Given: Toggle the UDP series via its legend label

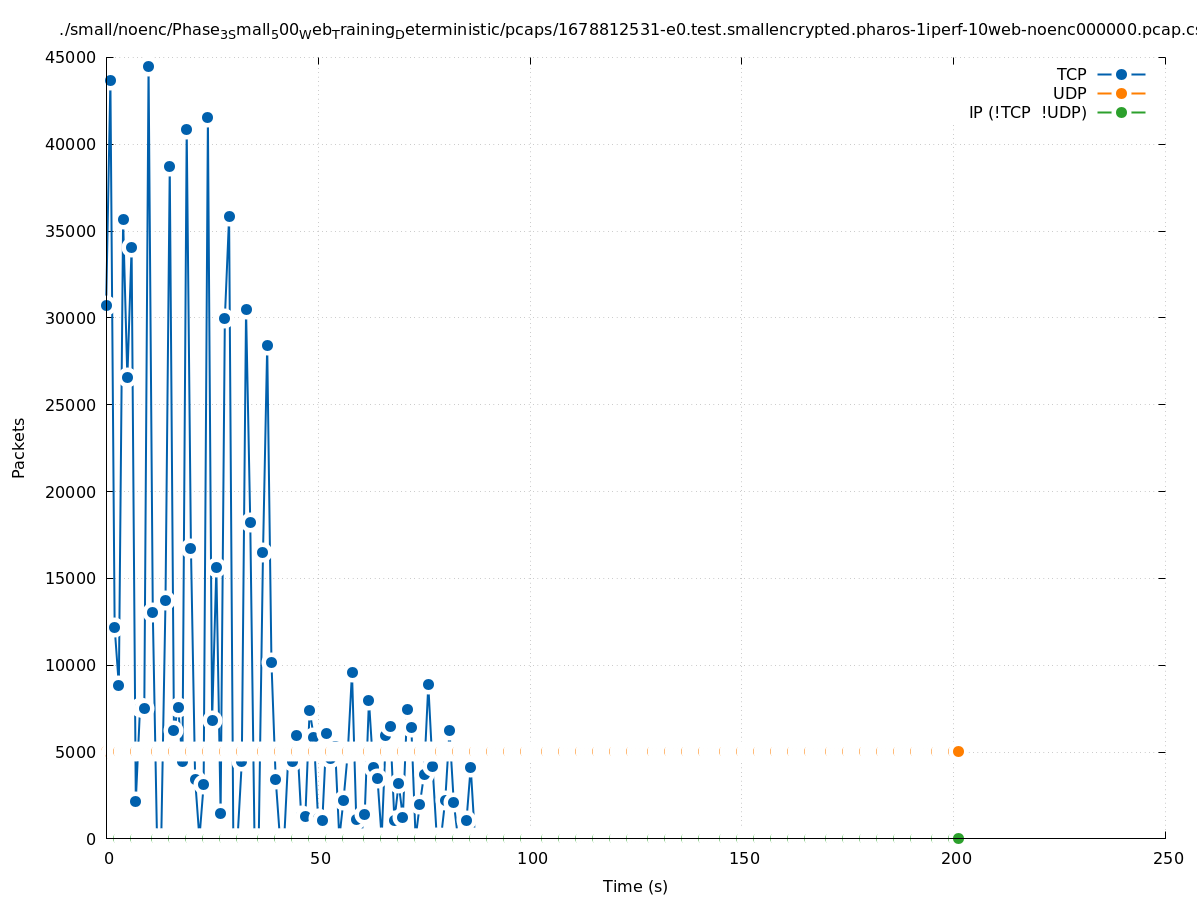Looking at the screenshot, I should coord(1069,94).
